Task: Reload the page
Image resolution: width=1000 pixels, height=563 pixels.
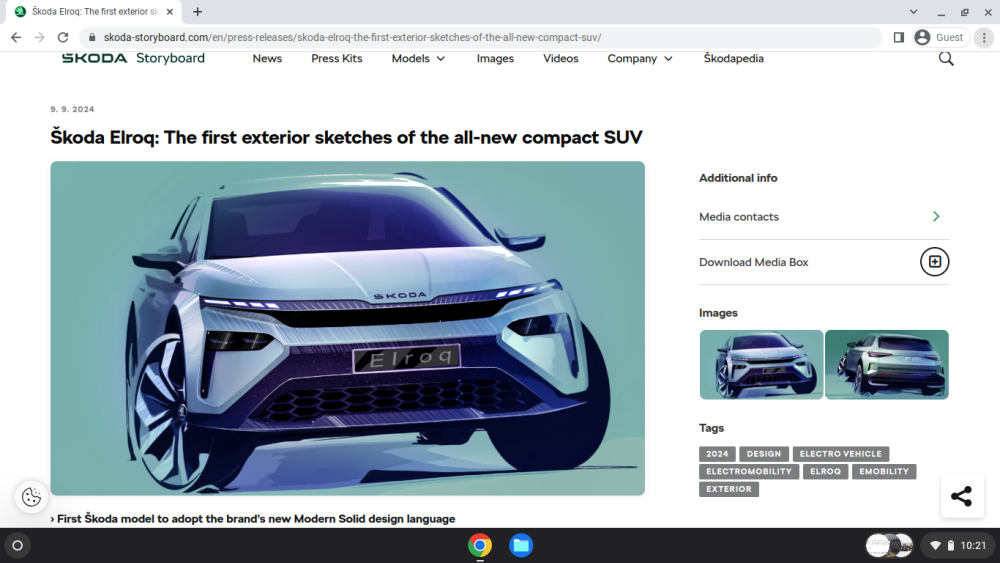Action: point(62,38)
